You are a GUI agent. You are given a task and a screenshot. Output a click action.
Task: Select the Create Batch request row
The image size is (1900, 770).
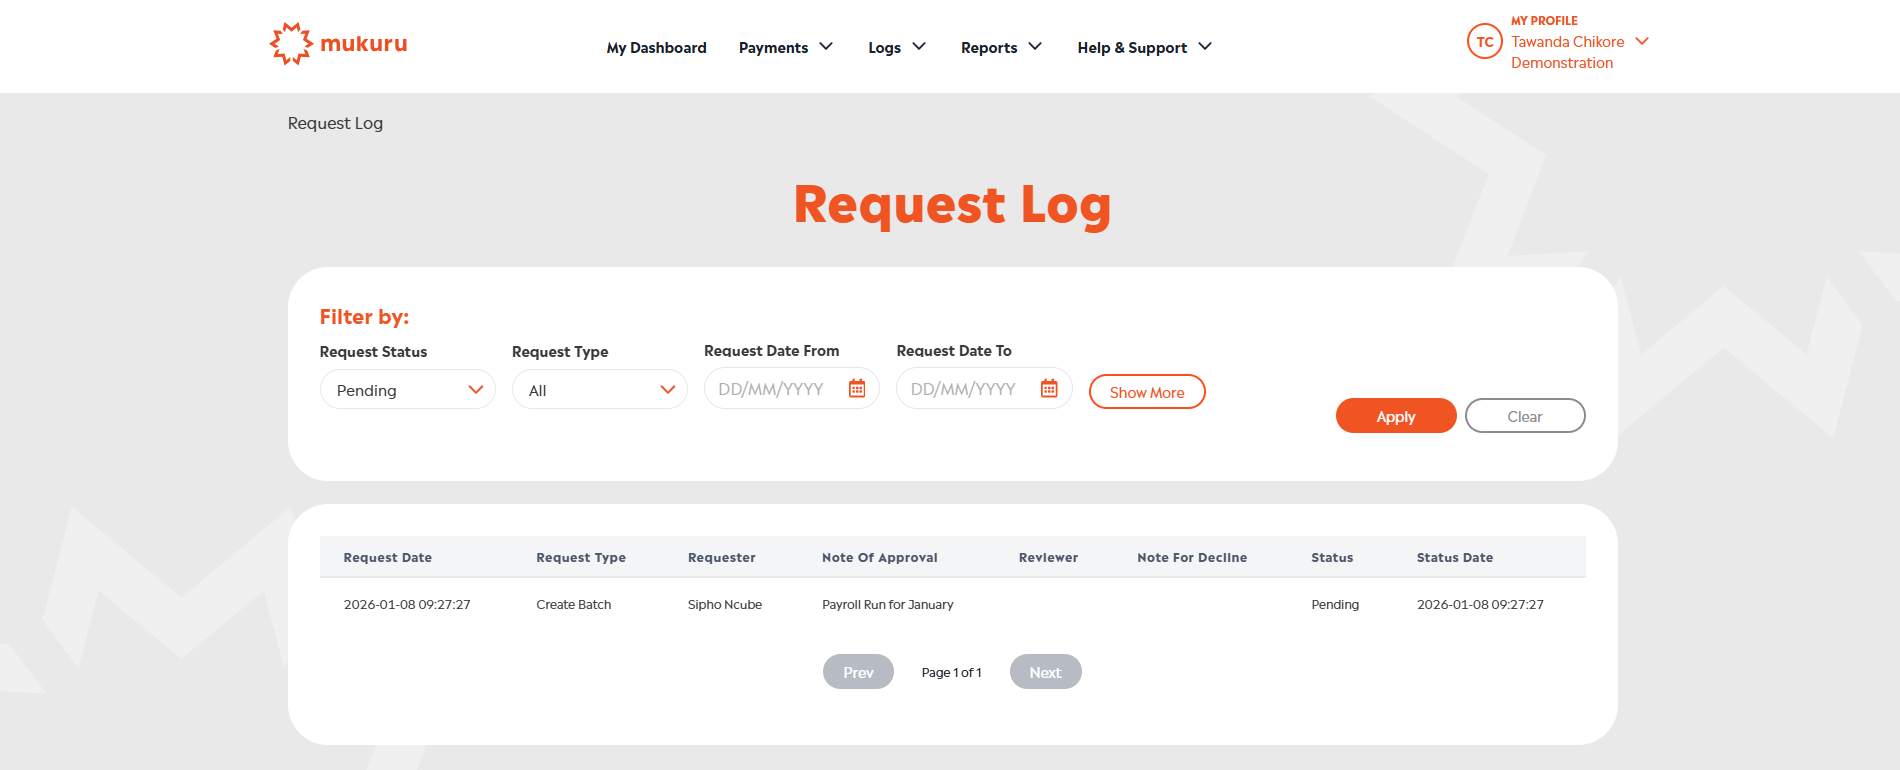(x=953, y=604)
